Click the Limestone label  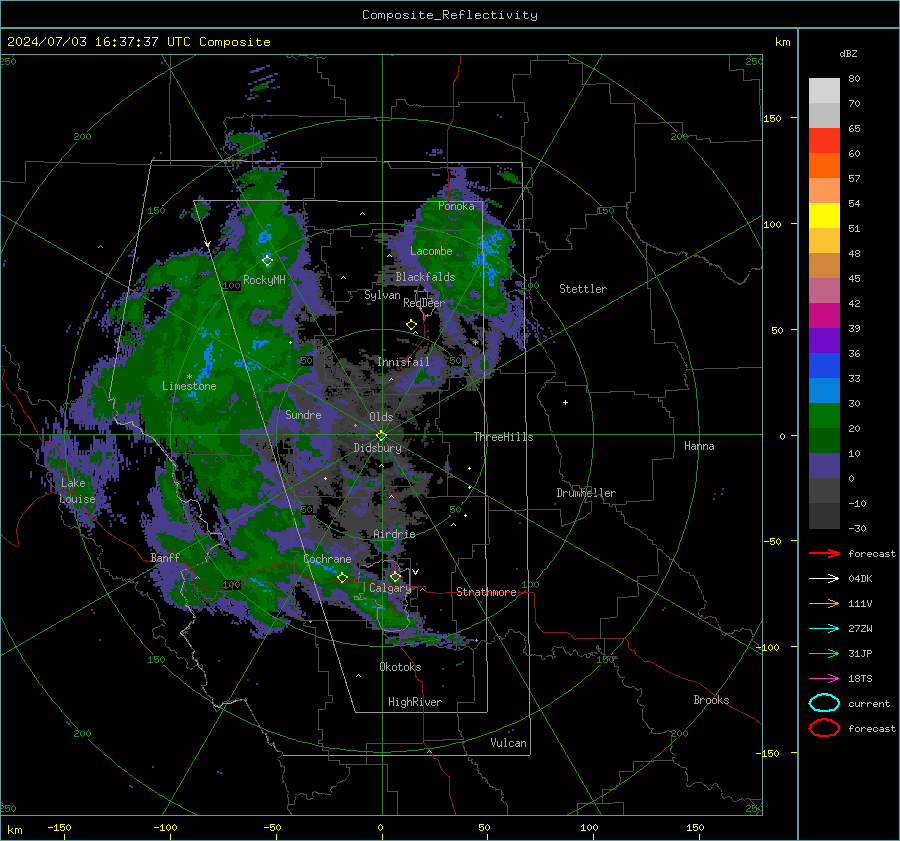click(189, 386)
